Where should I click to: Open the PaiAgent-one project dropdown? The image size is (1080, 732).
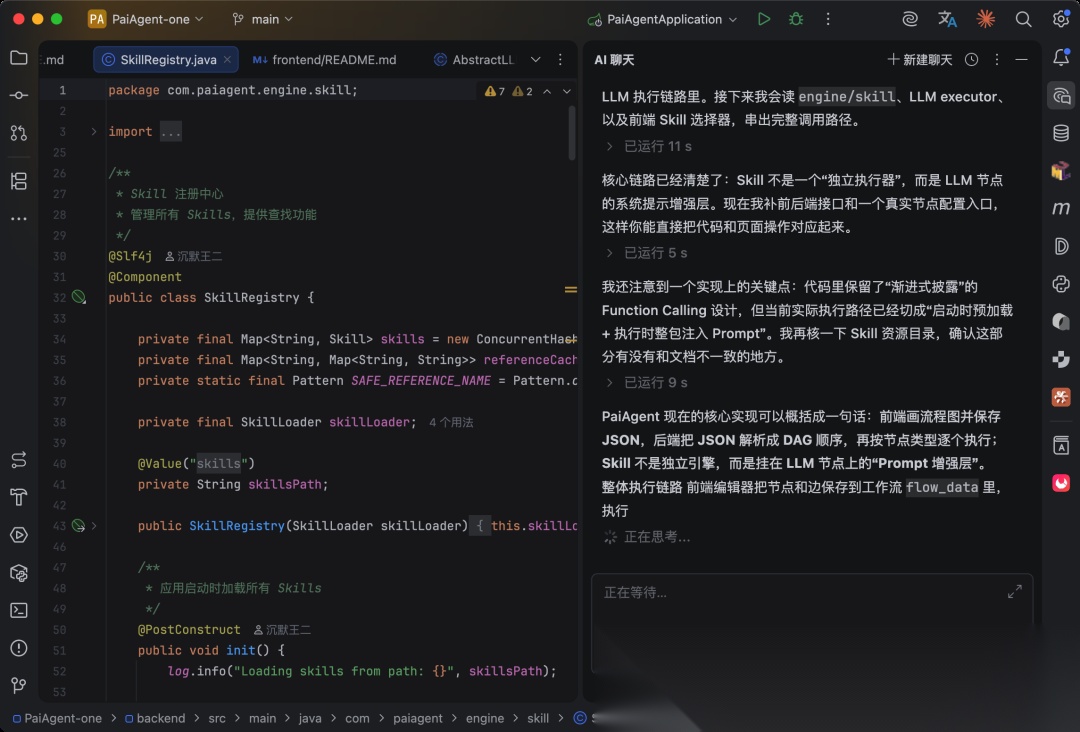146,19
